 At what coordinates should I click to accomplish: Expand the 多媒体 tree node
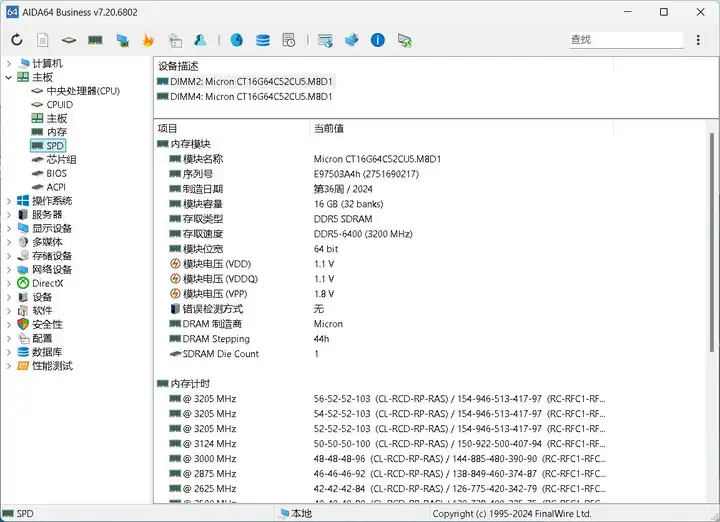9,242
